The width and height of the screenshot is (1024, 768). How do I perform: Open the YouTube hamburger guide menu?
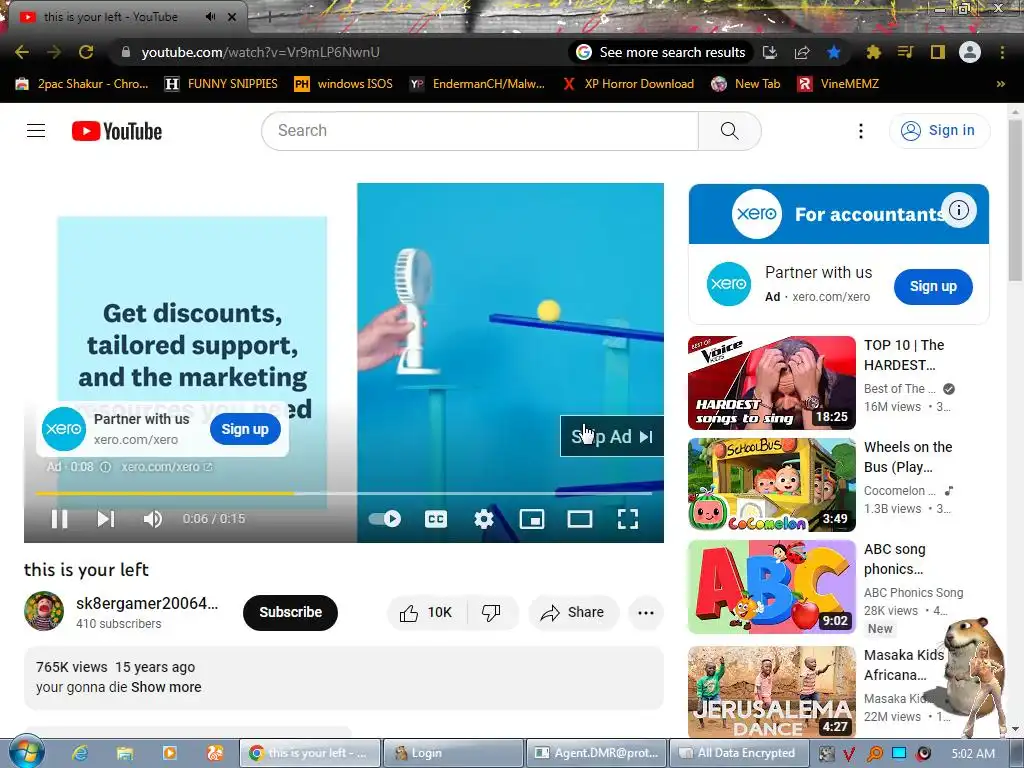[36, 131]
